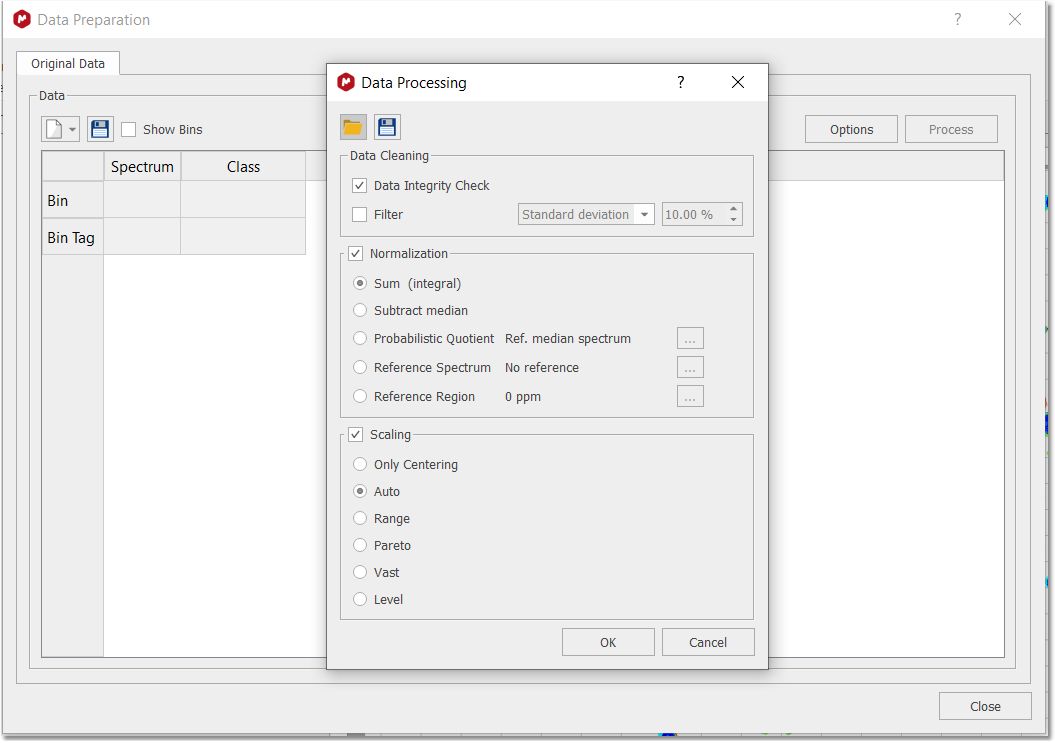Viewport: 1055px width, 743px height.
Task: Click the 10.00 % filter value field
Action: click(x=692, y=215)
